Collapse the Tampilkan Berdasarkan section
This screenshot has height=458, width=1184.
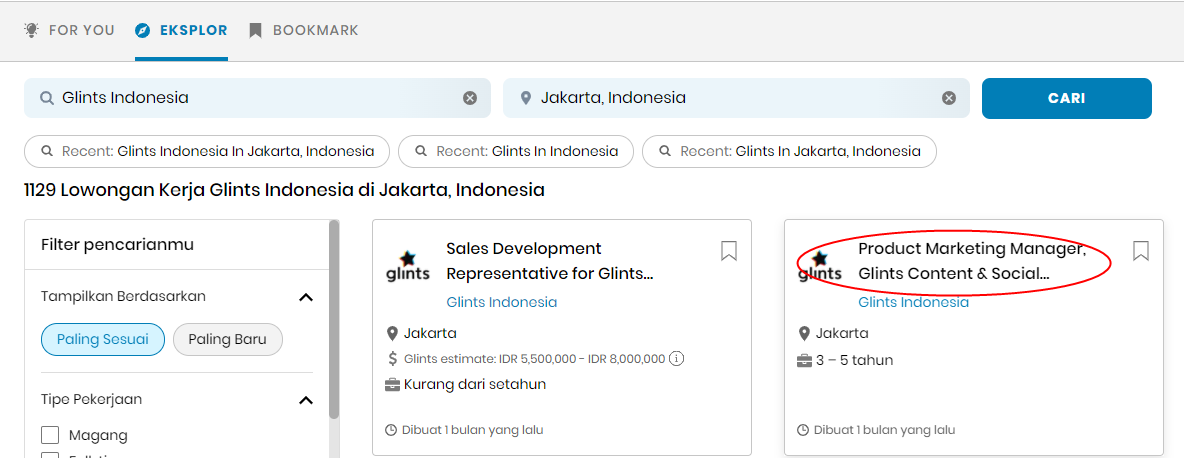pyautogui.click(x=306, y=297)
